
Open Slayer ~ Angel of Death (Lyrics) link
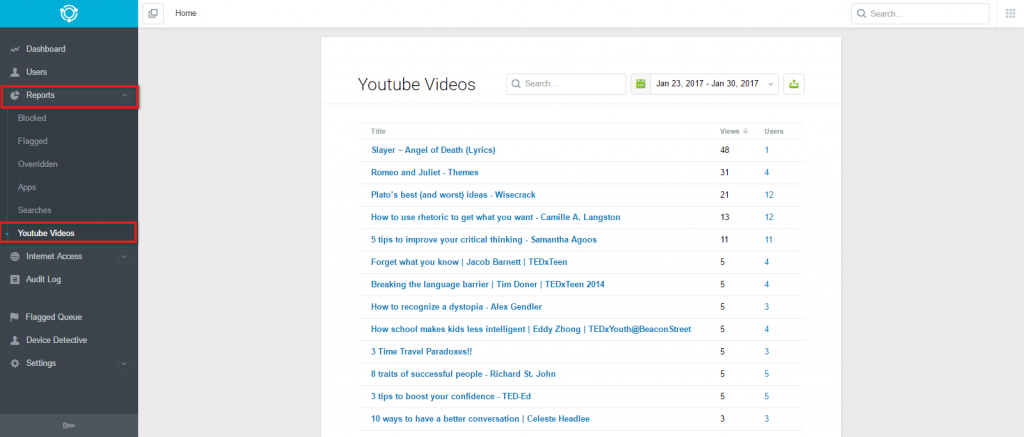click(433, 150)
